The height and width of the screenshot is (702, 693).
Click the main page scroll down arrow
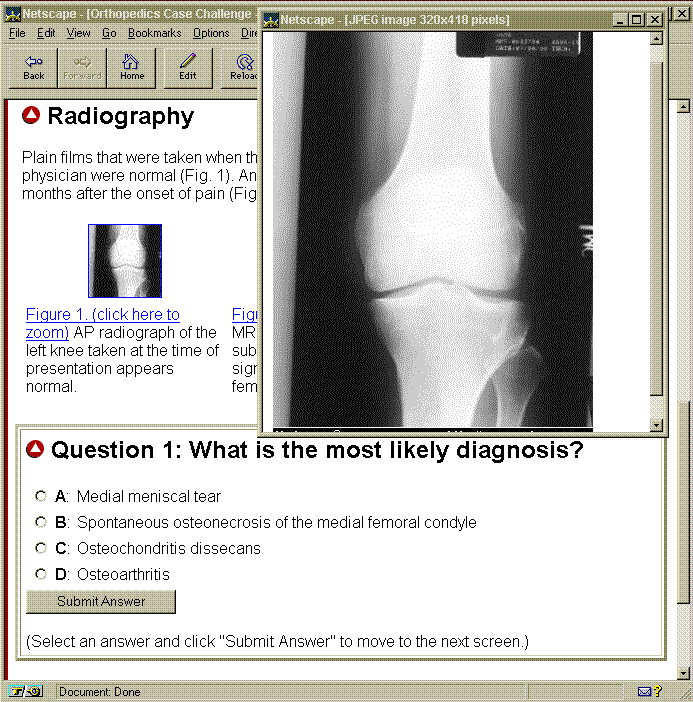point(683,673)
